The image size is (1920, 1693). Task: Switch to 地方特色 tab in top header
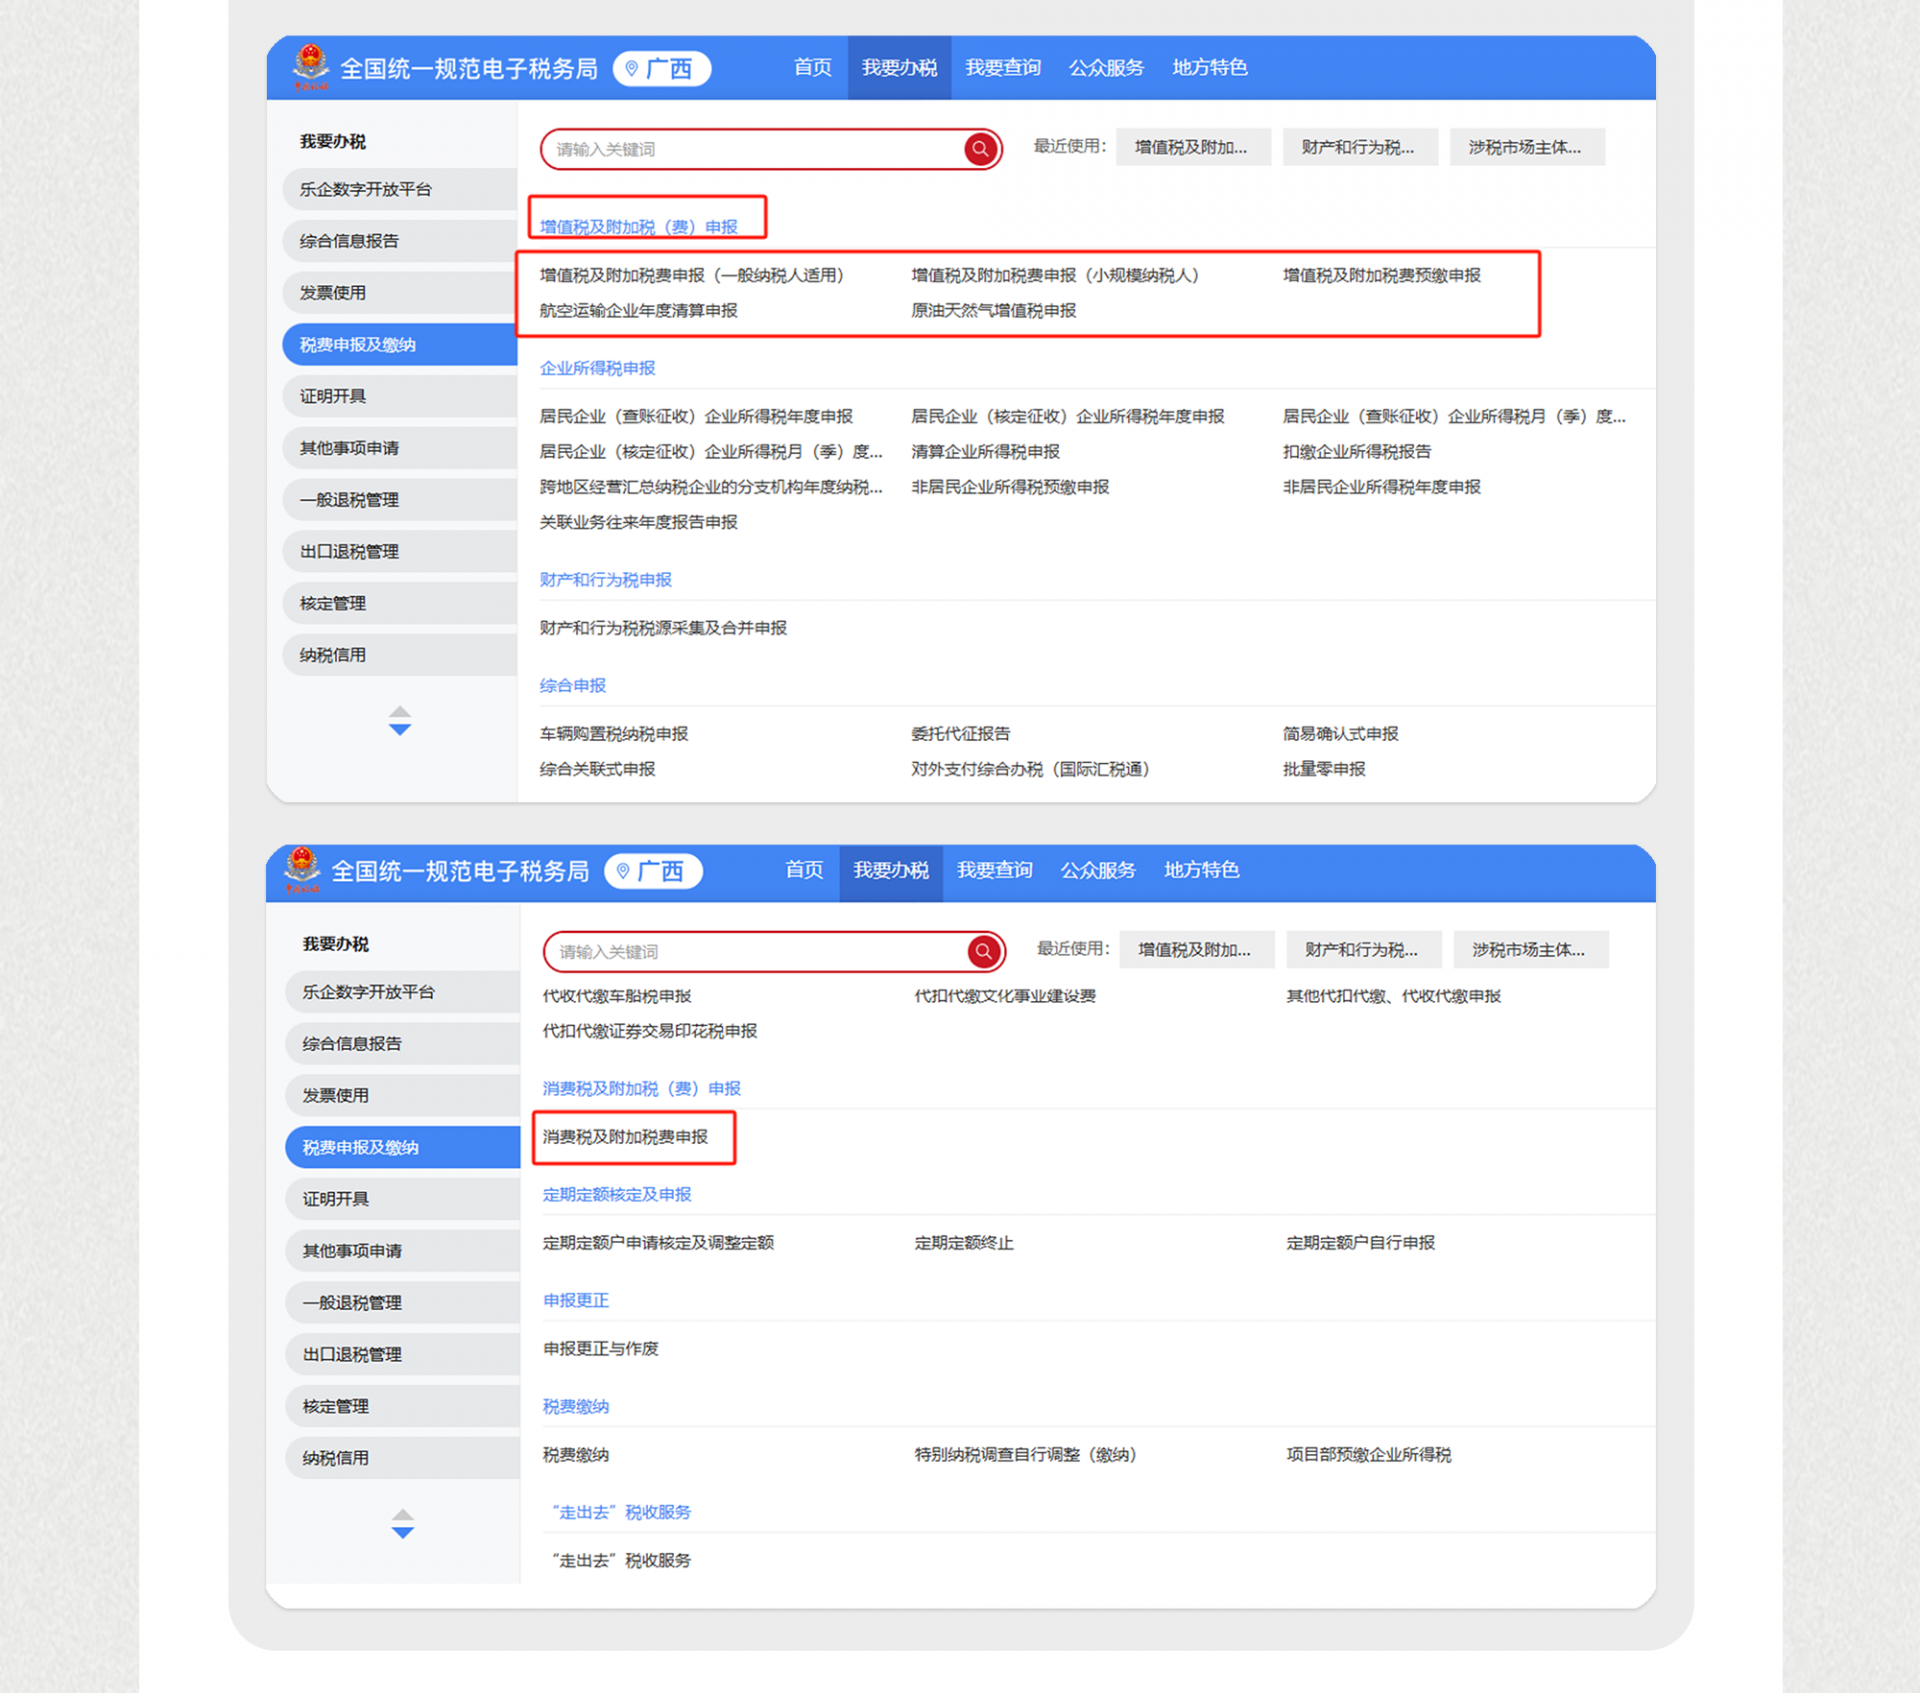(1209, 67)
